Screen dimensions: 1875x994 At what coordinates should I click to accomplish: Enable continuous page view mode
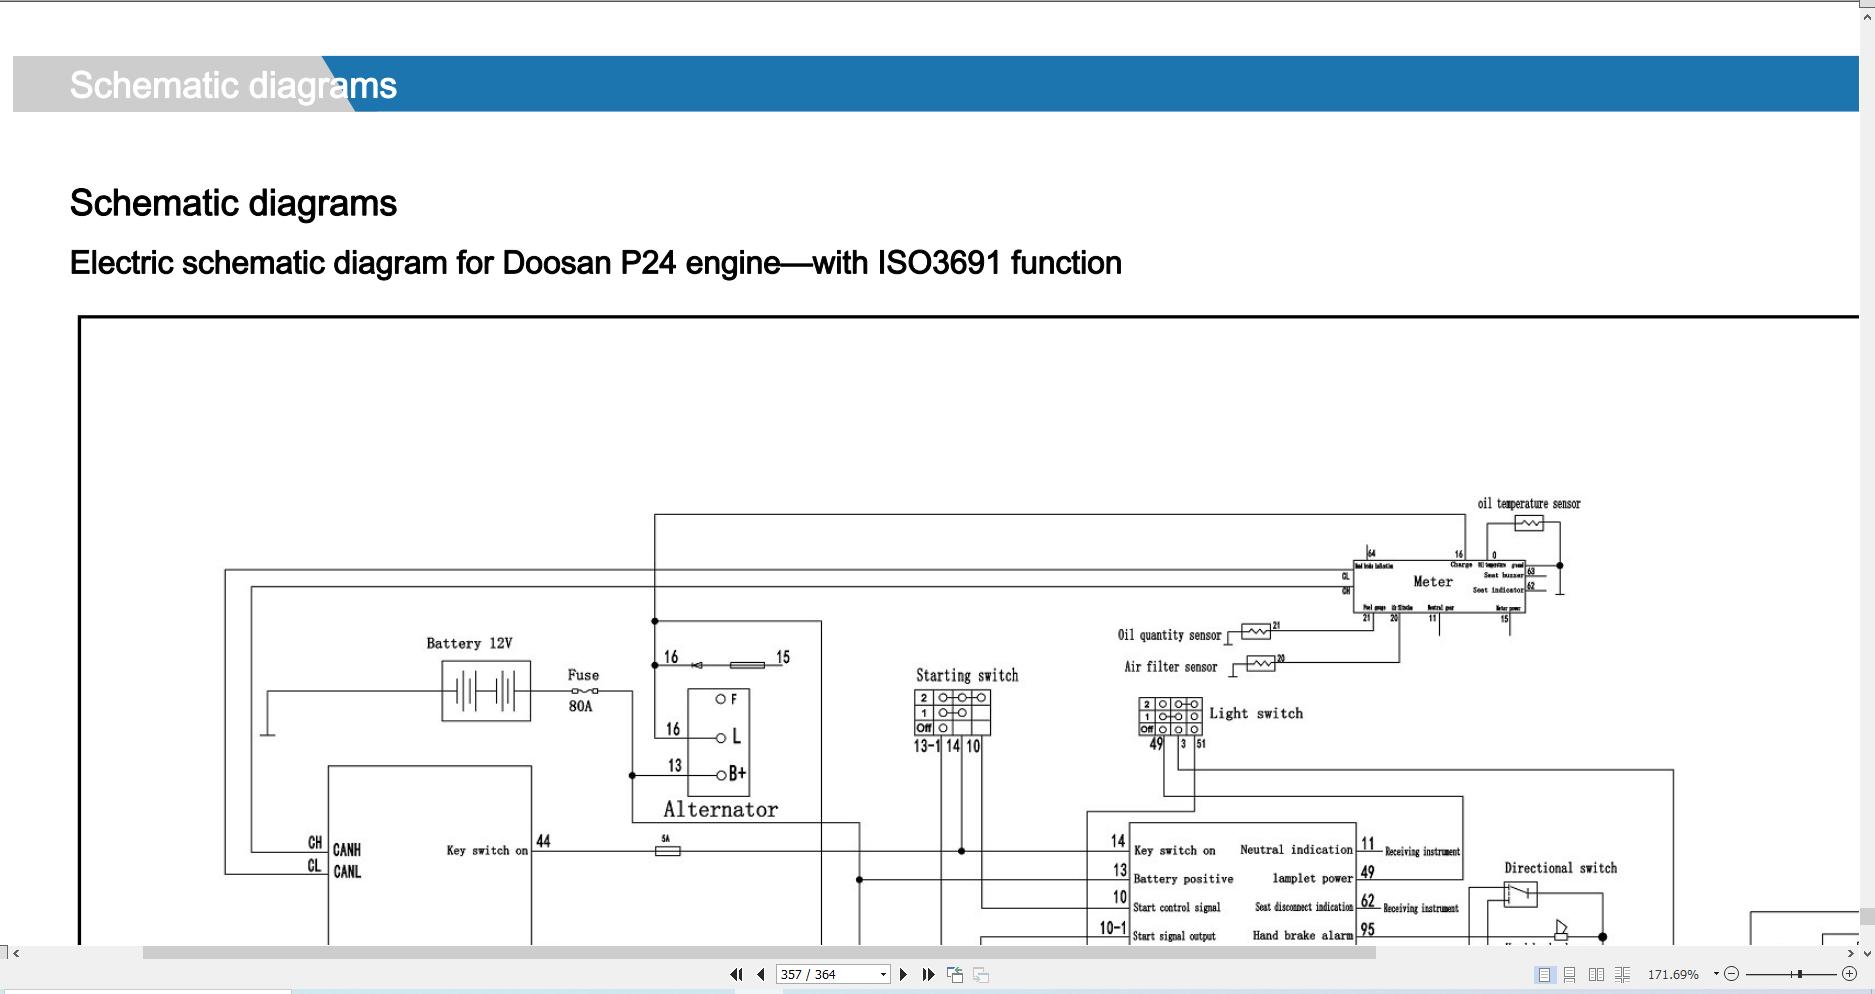[1570, 974]
